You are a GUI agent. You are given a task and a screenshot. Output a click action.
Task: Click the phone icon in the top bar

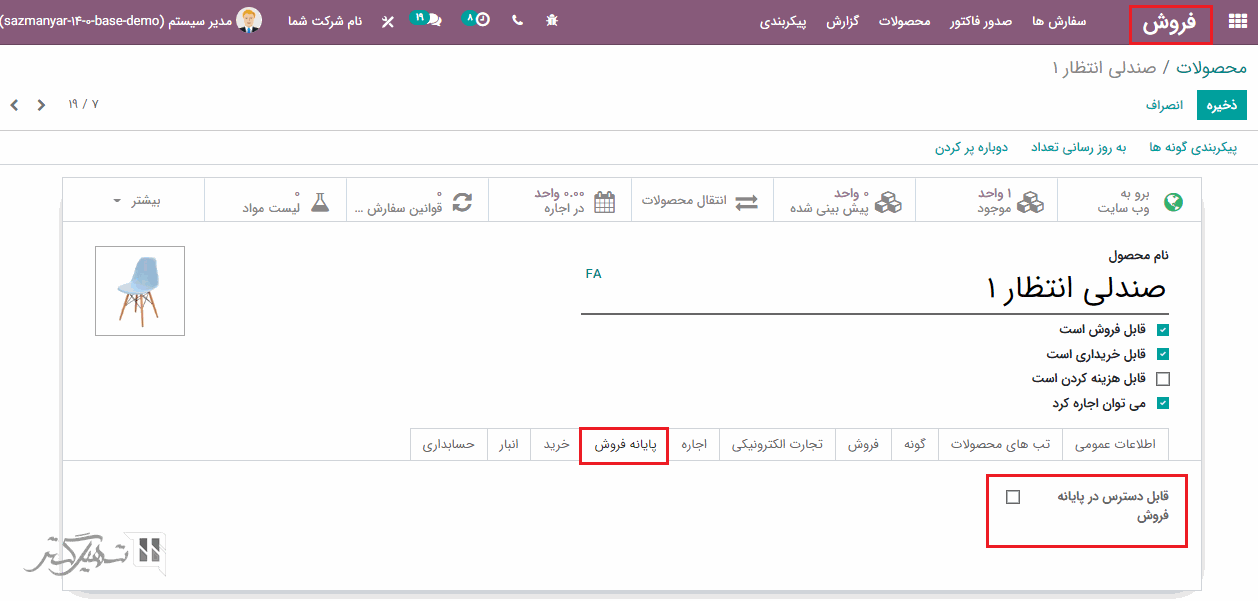517,21
